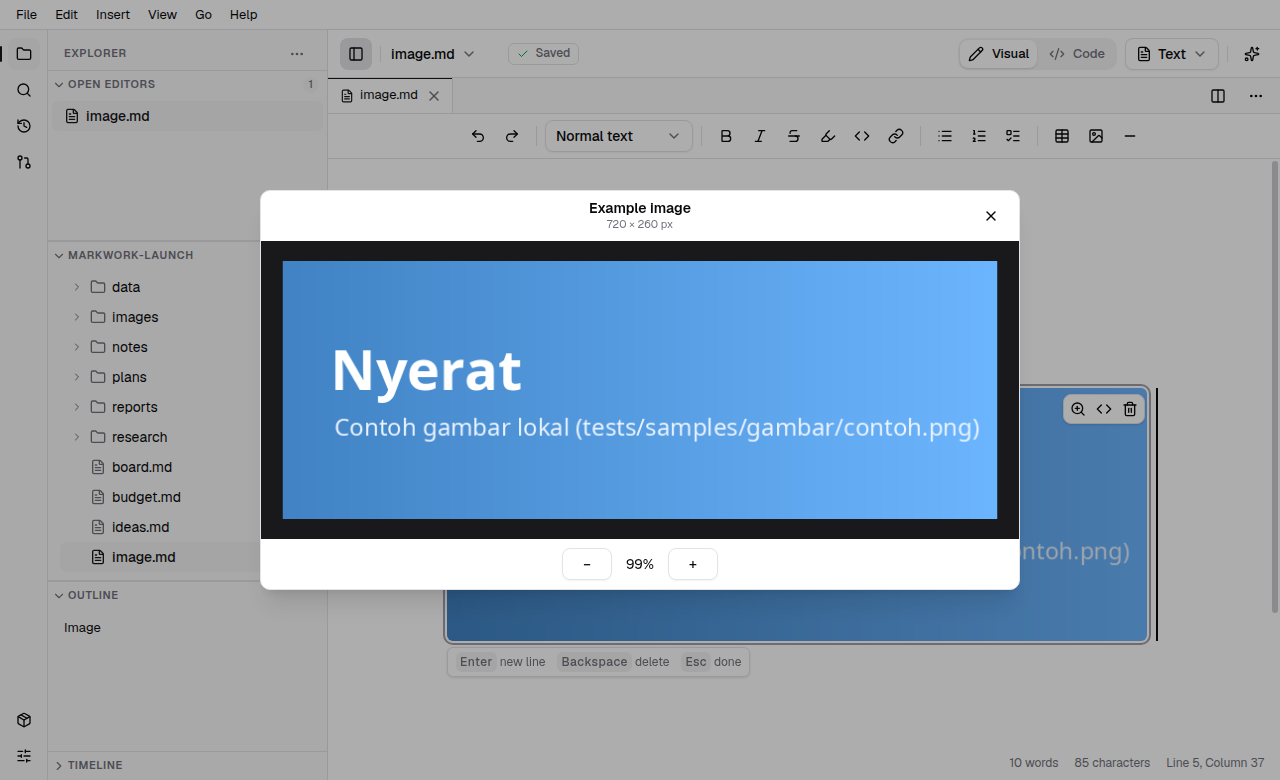Screen dimensions: 1280x780
Task: Click the Redo arrow in the toolbar
Action: coord(512,136)
